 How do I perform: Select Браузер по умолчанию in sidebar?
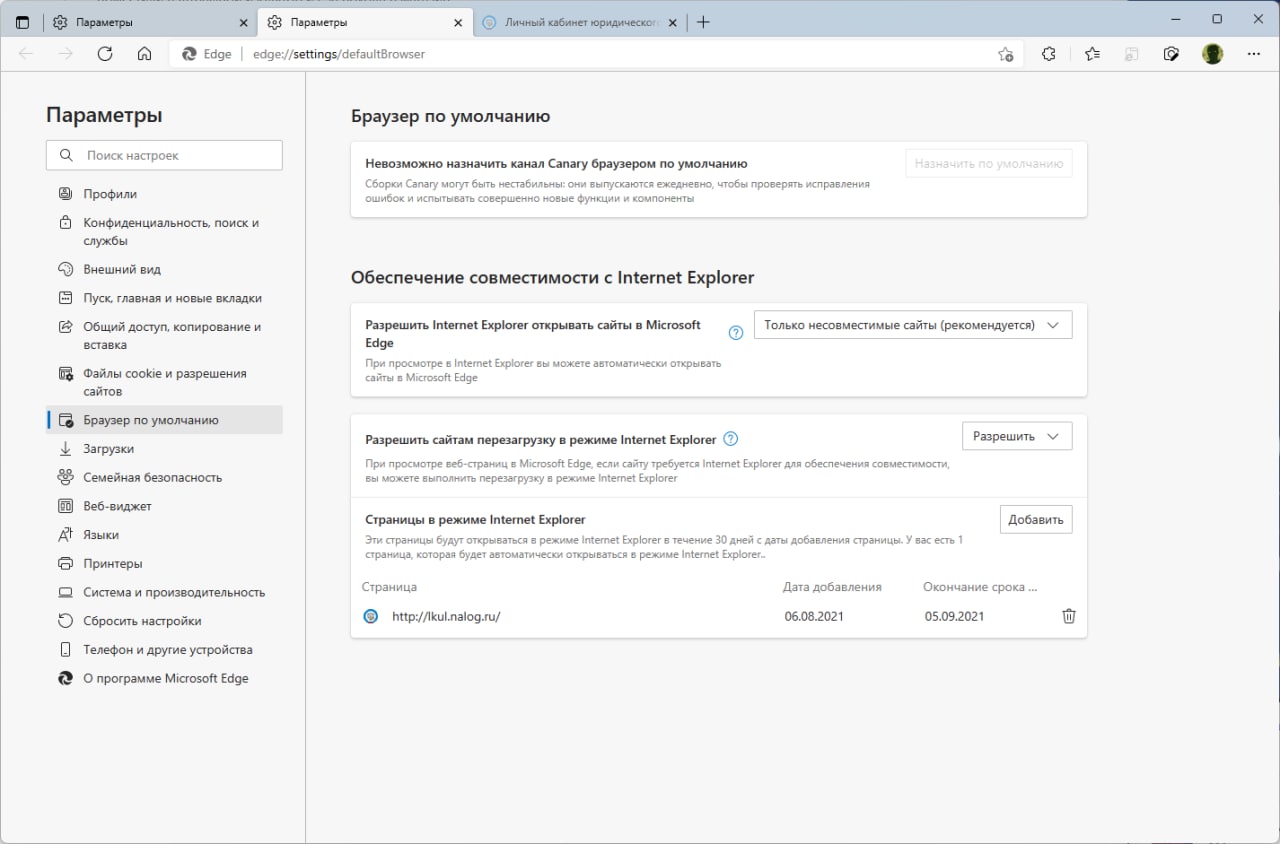(165, 420)
